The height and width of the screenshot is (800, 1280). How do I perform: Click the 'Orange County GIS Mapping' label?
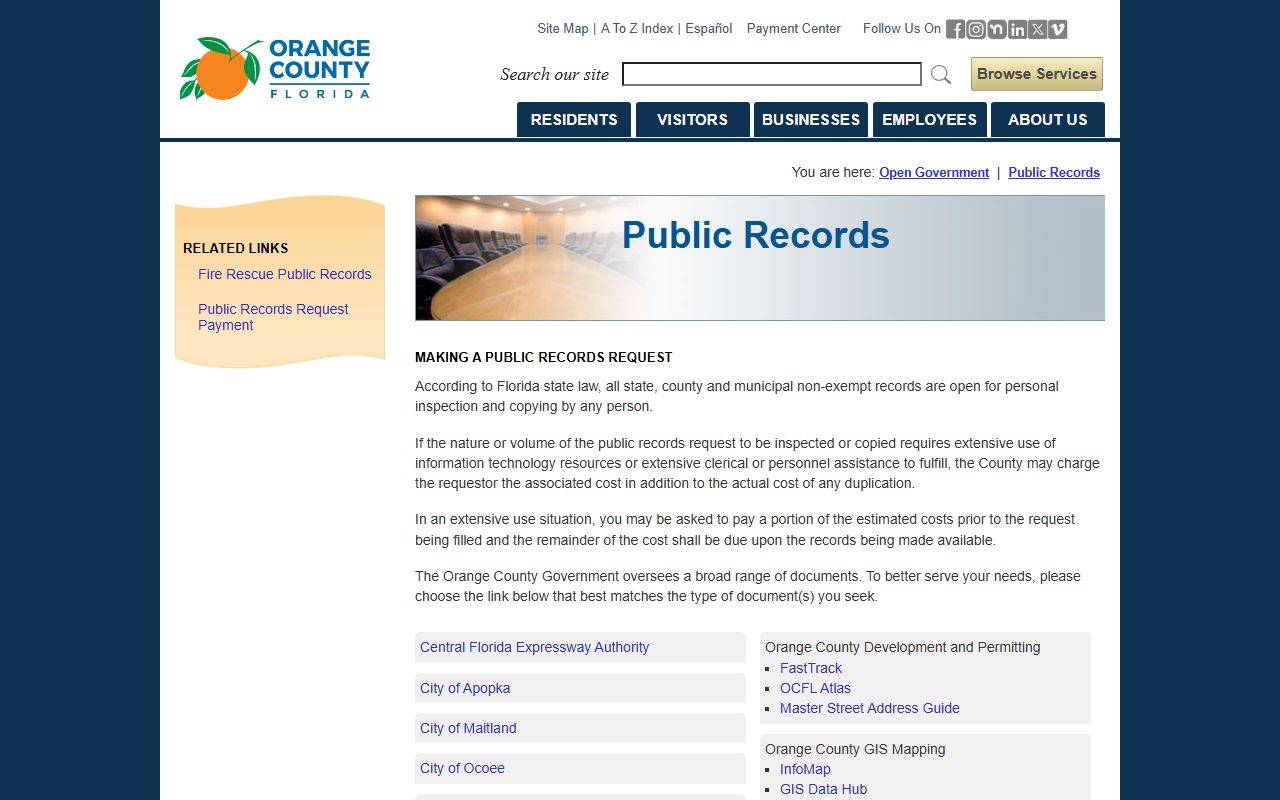pyautogui.click(x=855, y=749)
